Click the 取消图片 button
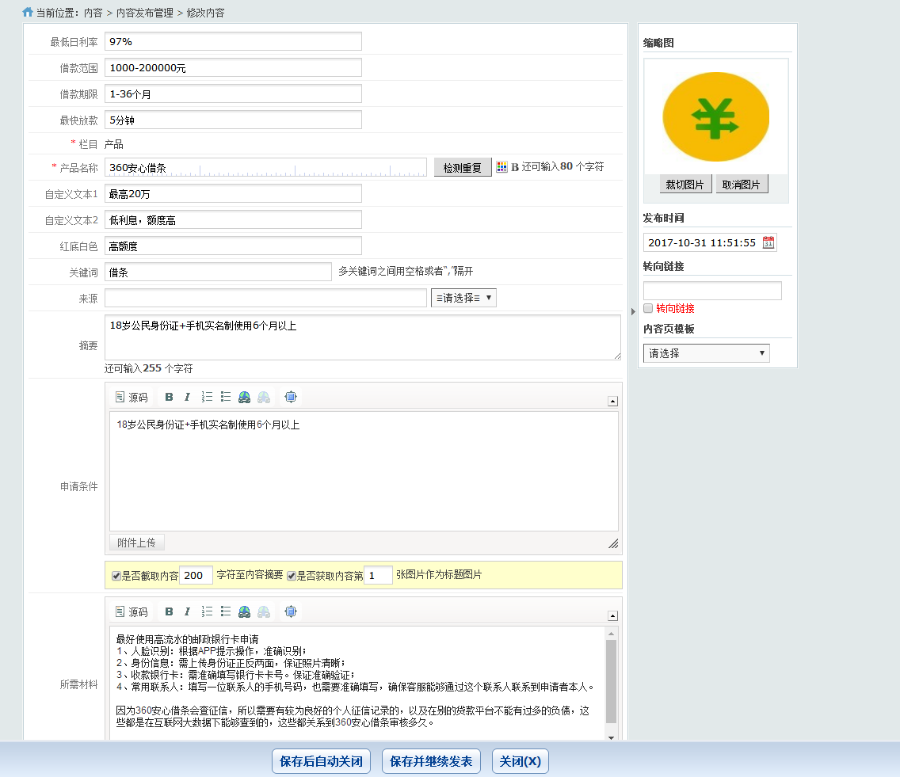 [x=741, y=184]
